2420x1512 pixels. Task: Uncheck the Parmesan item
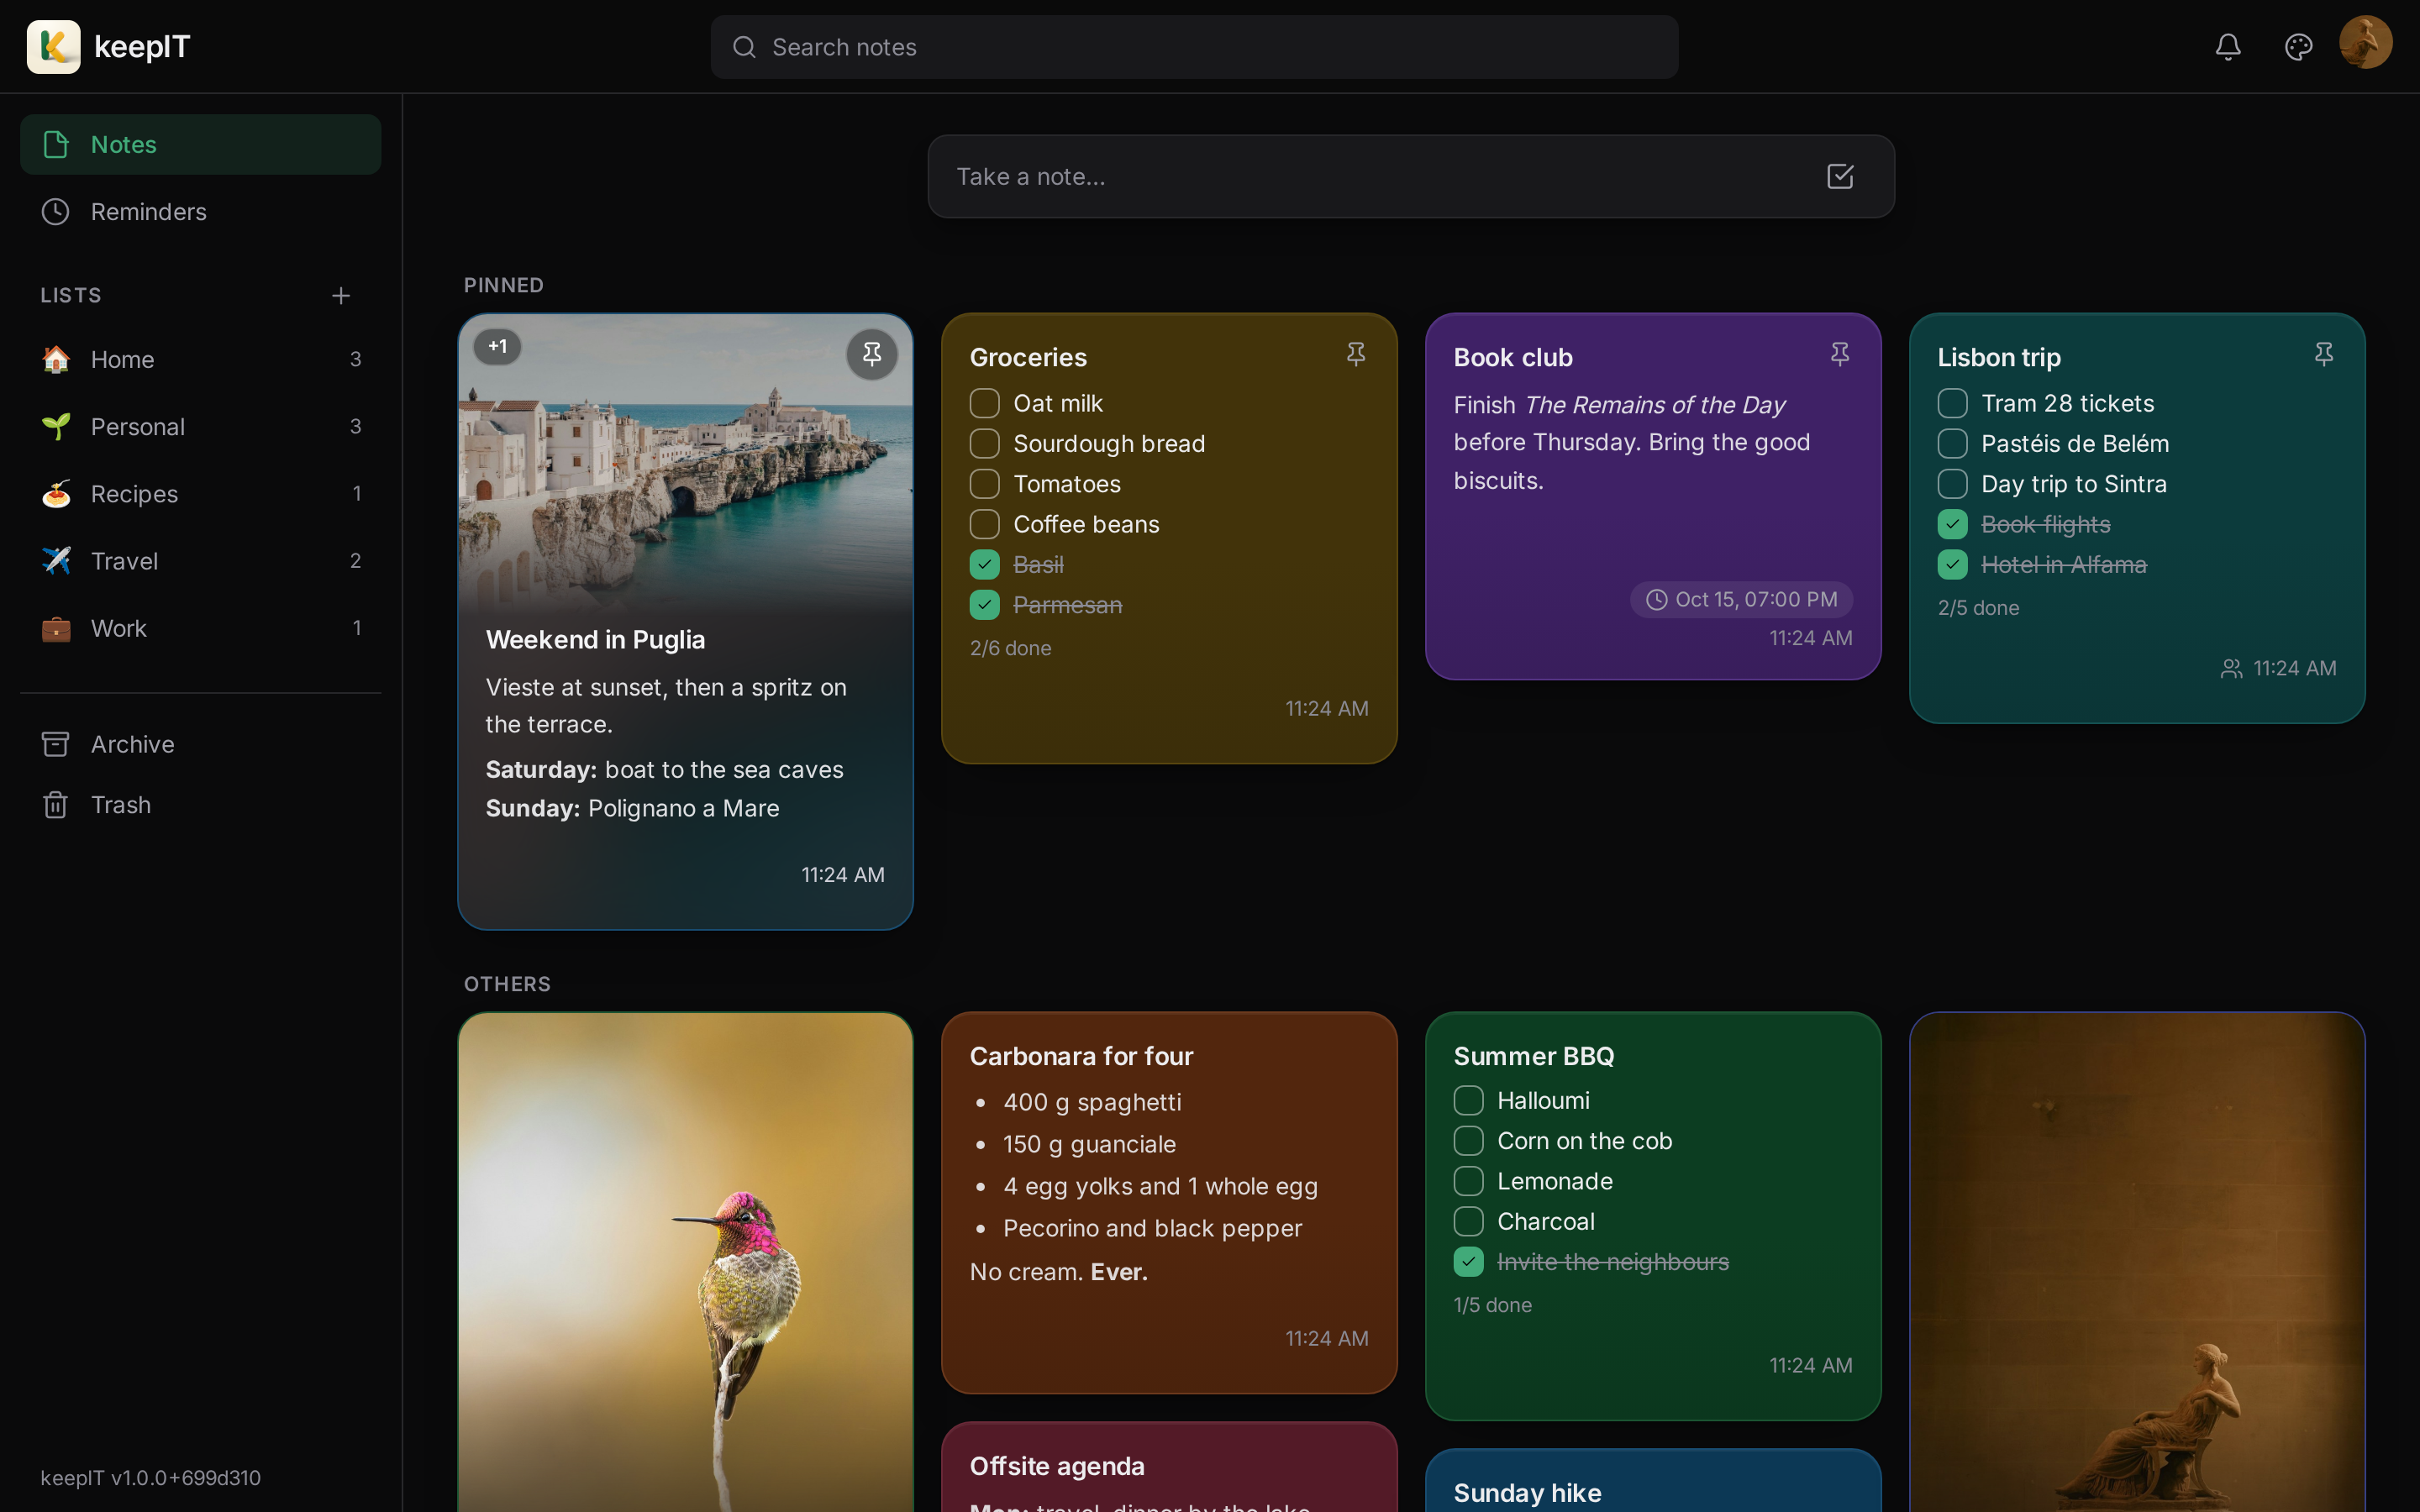[x=984, y=605]
